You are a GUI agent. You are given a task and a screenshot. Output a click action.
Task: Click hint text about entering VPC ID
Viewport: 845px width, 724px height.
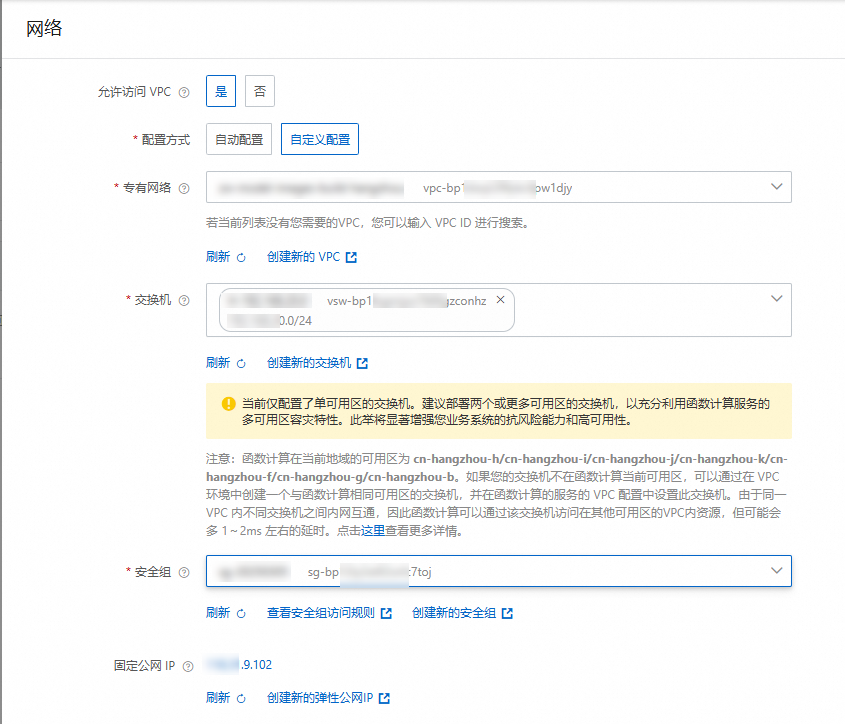368,223
